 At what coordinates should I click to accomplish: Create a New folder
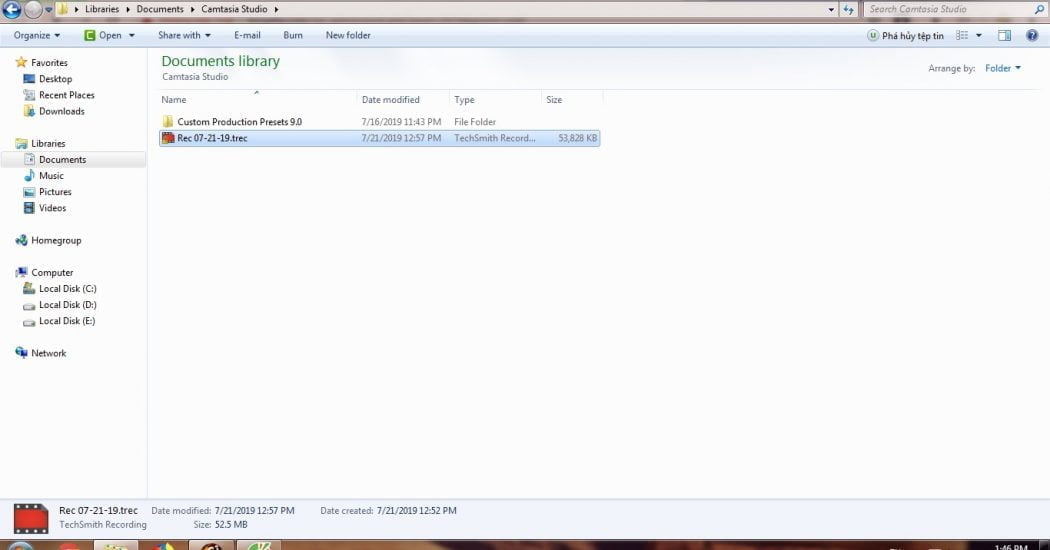click(x=348, y=36)
